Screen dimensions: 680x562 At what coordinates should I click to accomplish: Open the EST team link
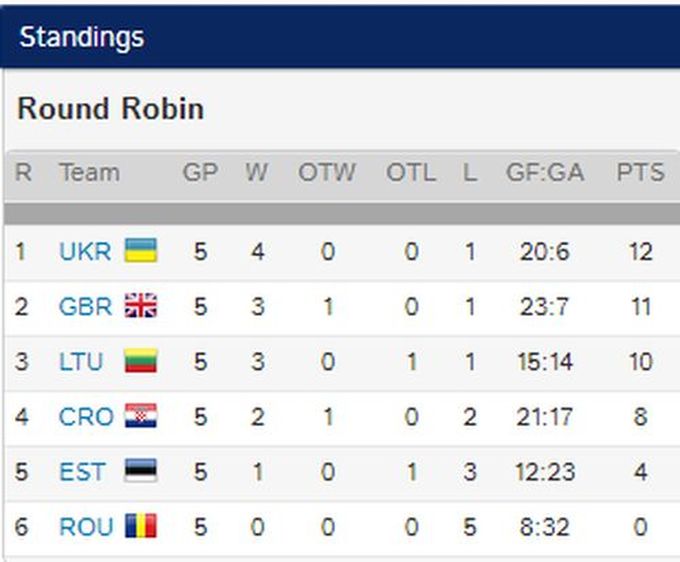pos(82,471)
